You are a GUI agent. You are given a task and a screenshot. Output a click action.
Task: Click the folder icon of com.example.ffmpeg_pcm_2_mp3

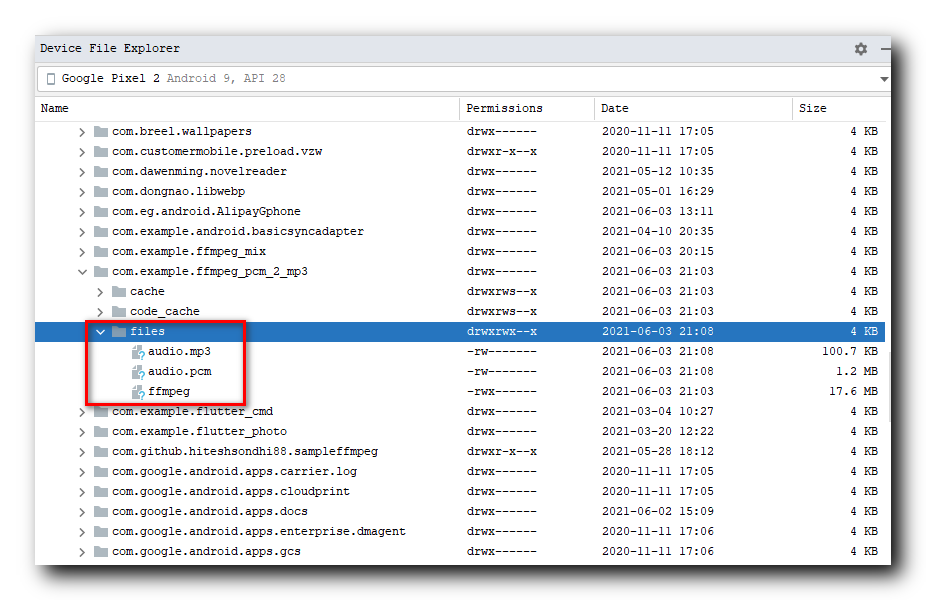(101, 272)
